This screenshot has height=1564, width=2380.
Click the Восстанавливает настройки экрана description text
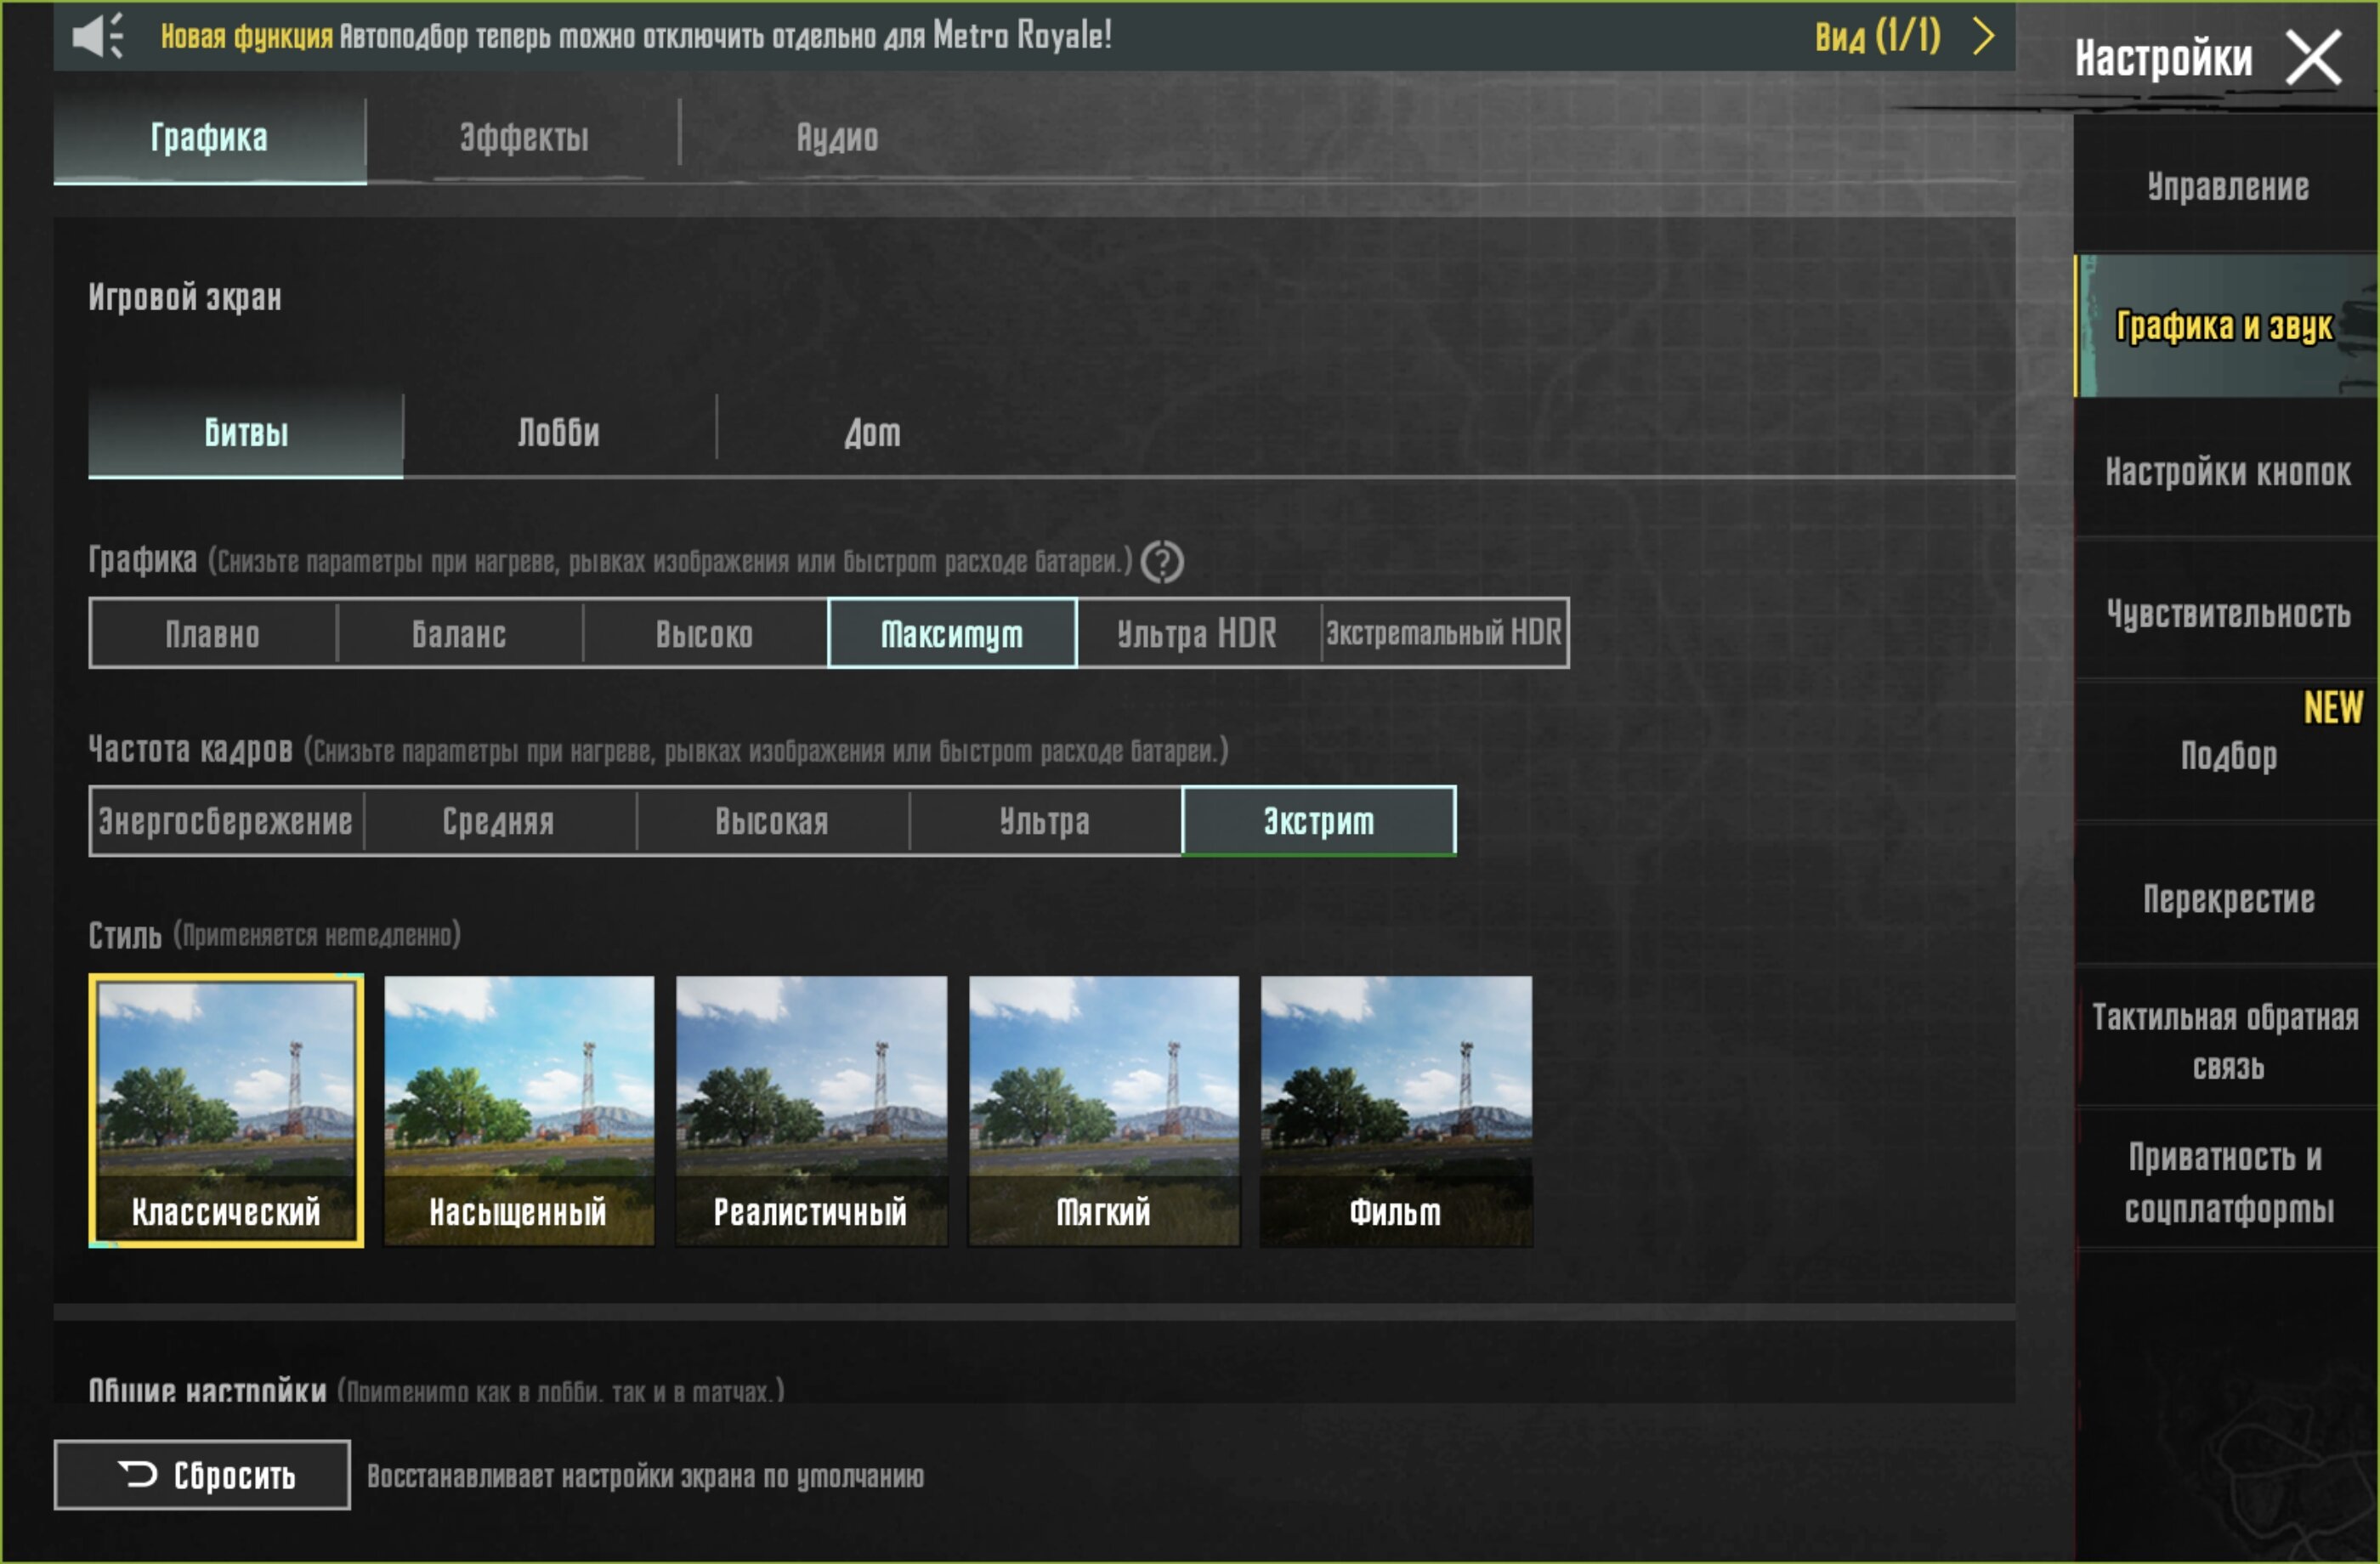click(645, 1476)
